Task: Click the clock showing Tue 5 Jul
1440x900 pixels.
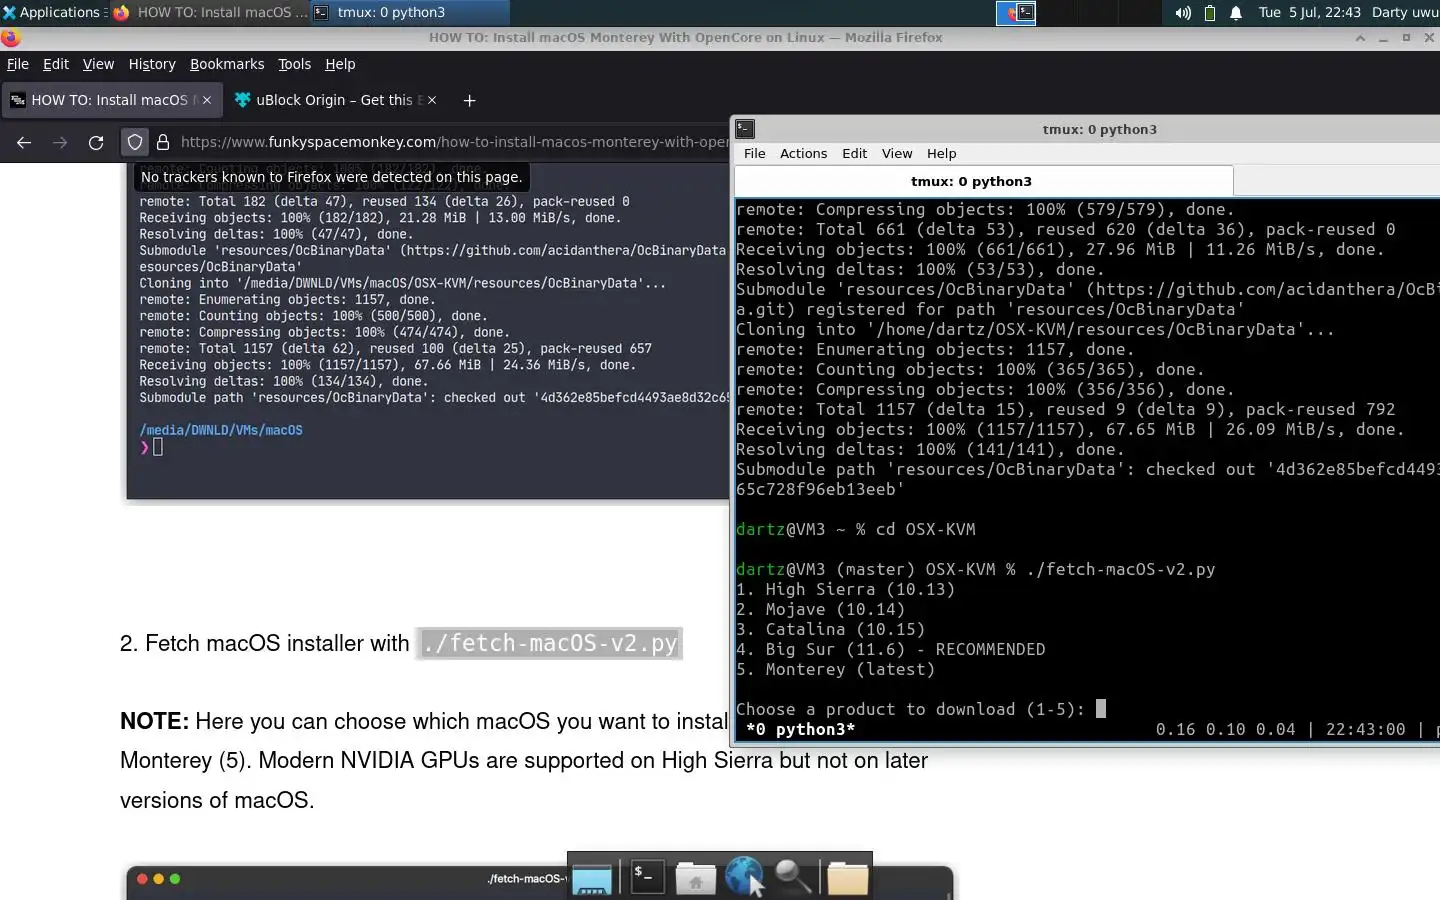Action: (x=1309, y=12)
